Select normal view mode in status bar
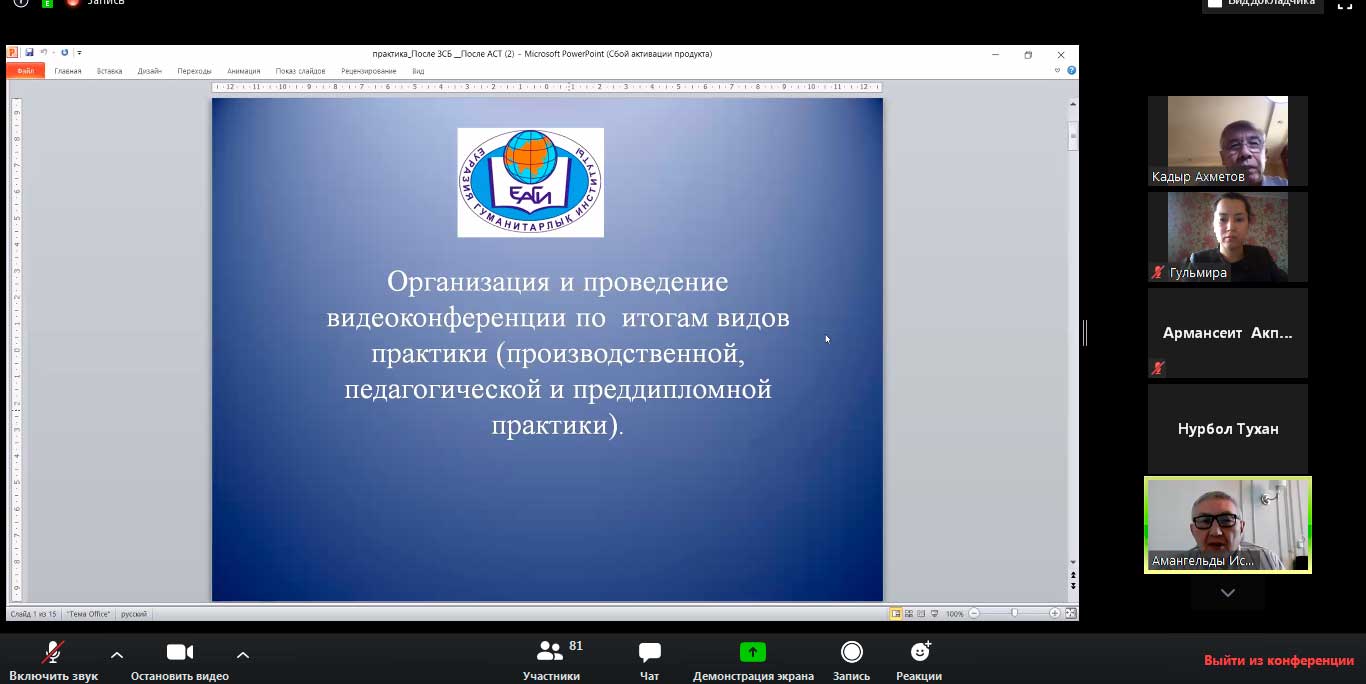The height and width of the screenshot is (684, 1366). [x=896, y=613]
